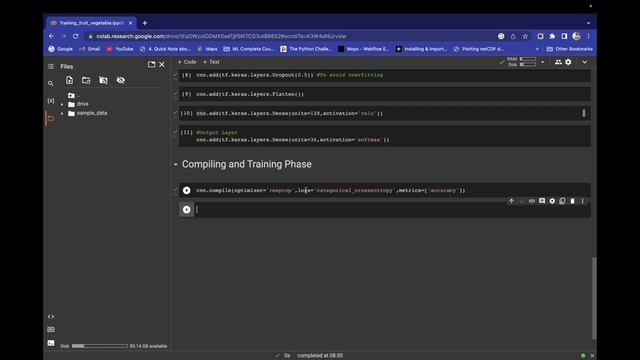This screenshot has height=360, width=640.
Task: Open the Chrome profile avatar
Action: [576, 36]
